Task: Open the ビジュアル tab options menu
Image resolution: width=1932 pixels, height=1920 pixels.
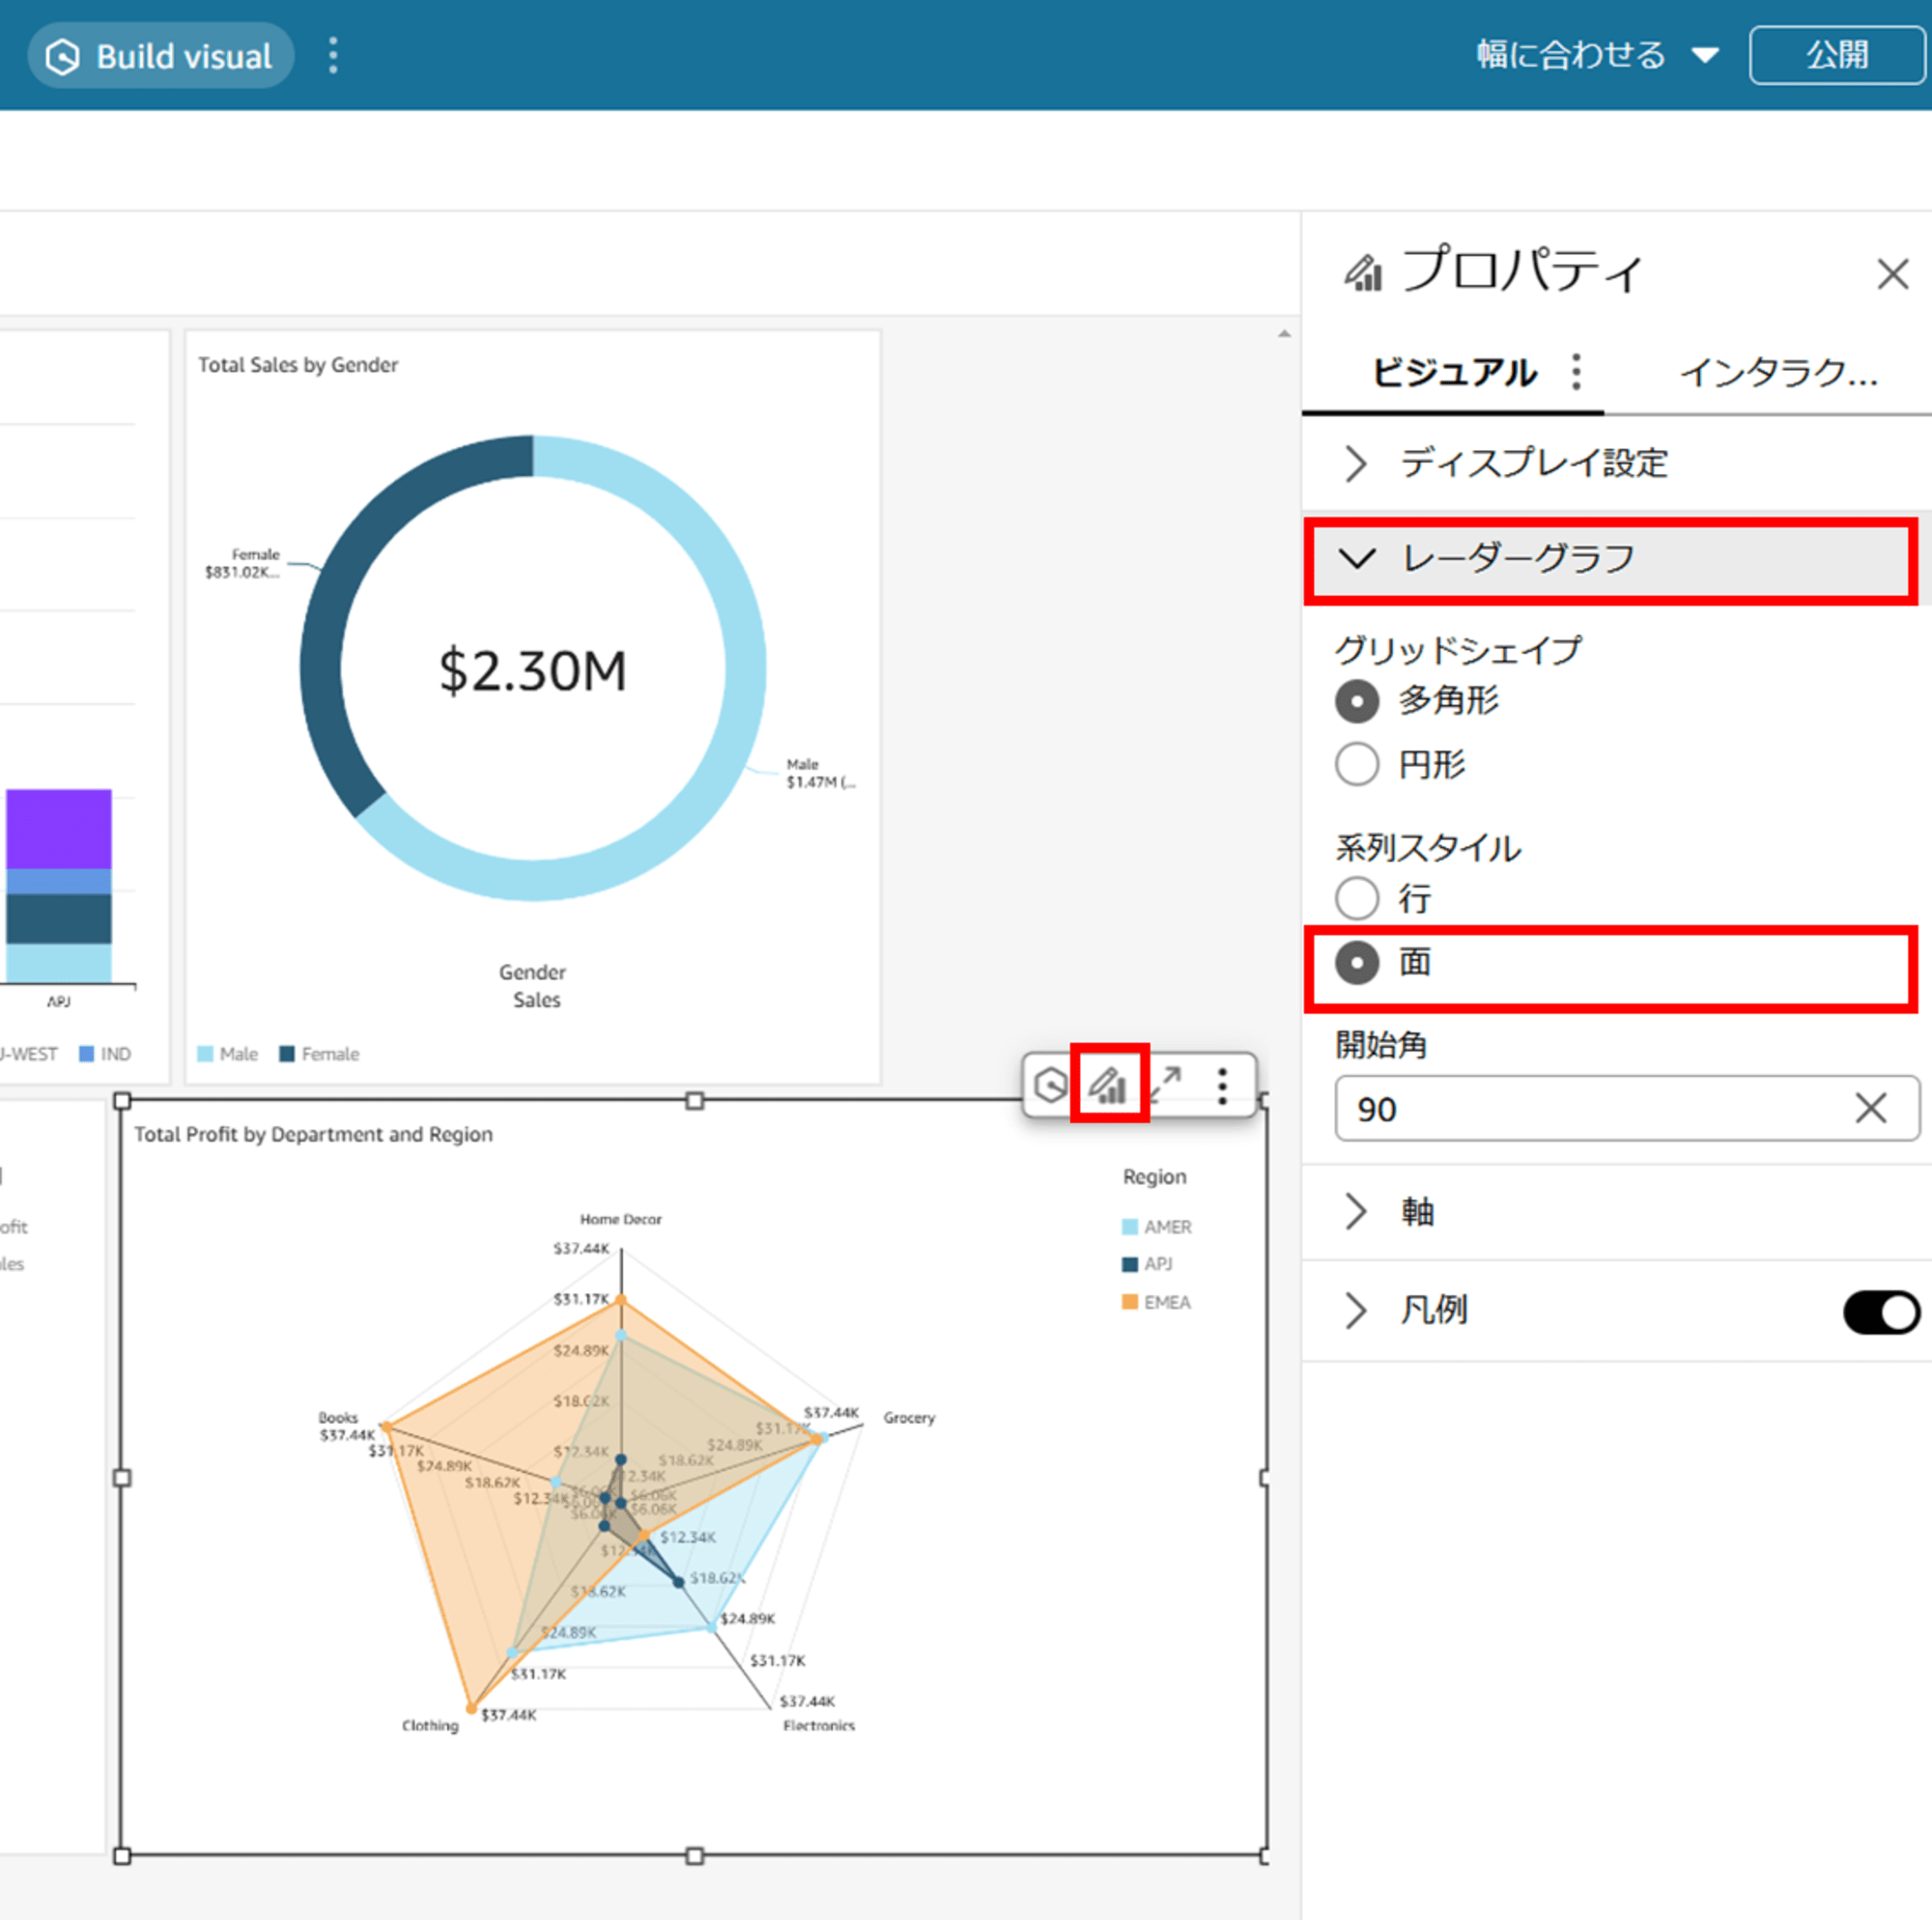Action: click(1576, 372)
